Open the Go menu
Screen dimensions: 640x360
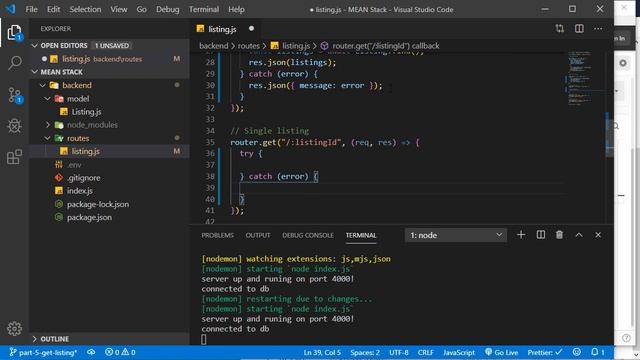tap(142, 9)
